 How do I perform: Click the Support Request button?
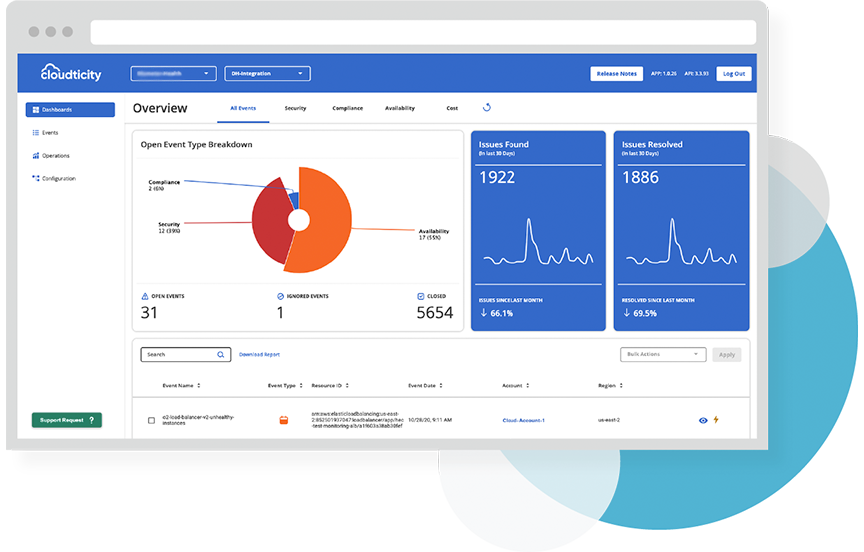[67, 420]
